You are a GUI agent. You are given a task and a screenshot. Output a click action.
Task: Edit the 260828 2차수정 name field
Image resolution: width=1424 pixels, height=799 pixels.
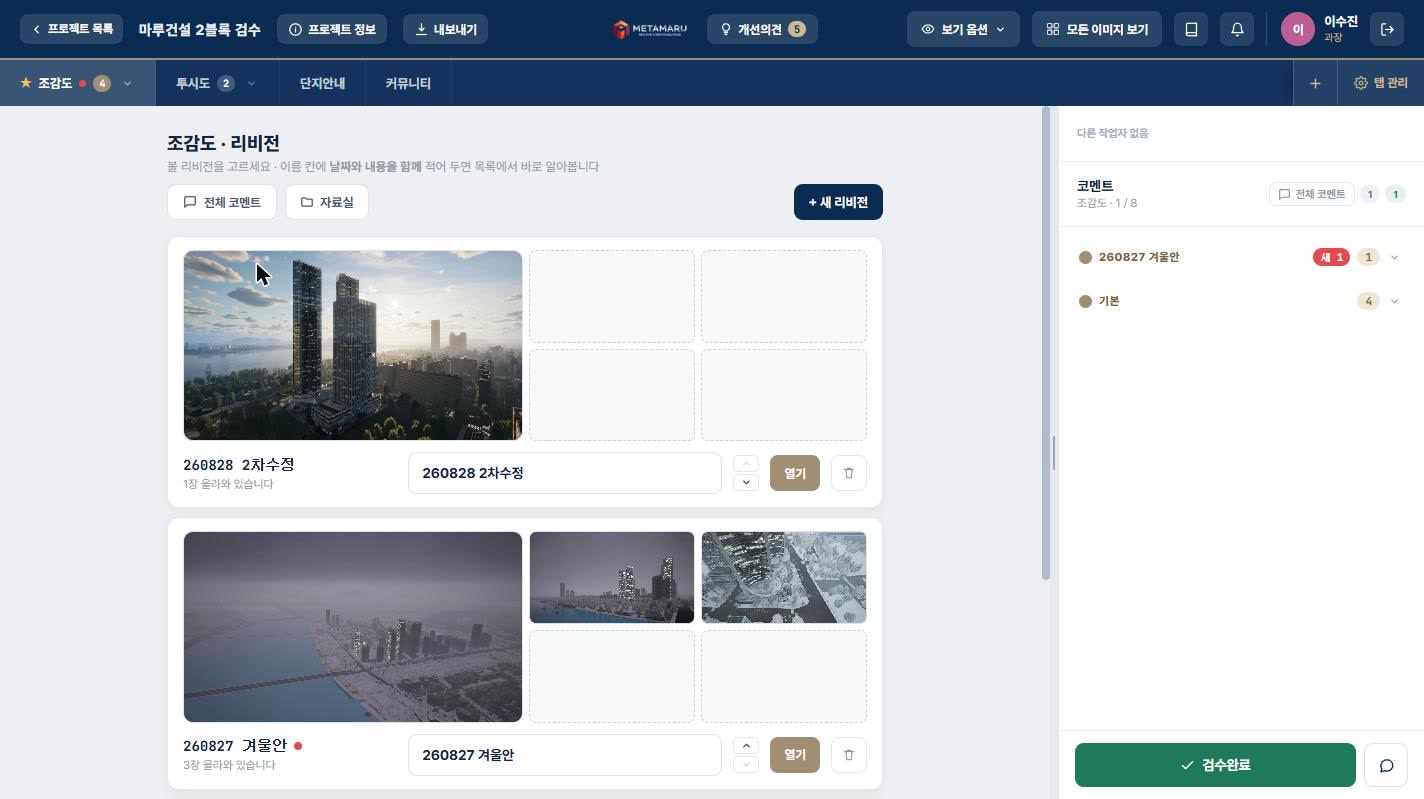tap(564, 473)
